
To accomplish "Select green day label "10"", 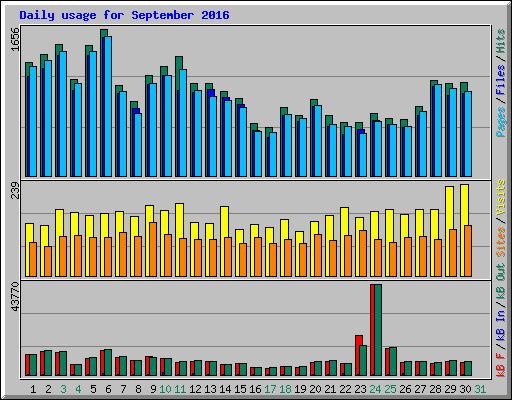I will click(x=165, y=389).
